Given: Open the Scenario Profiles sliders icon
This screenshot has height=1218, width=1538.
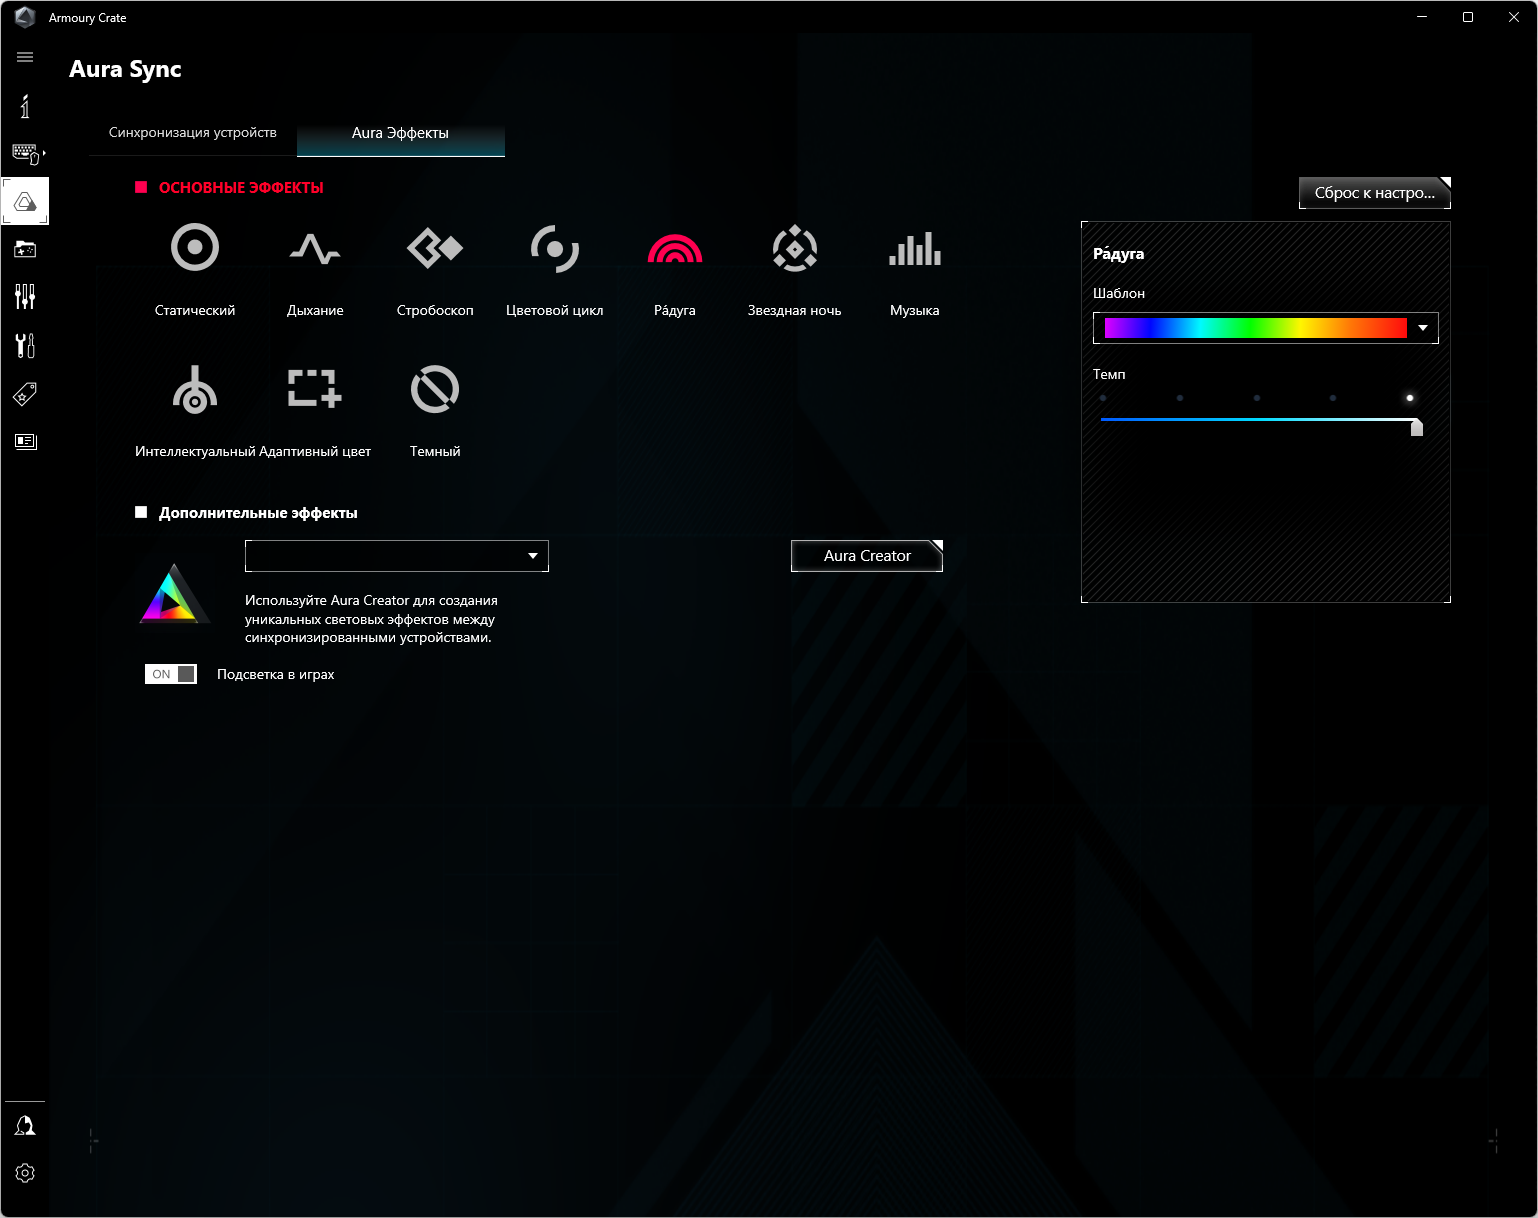Looking at the screenshot, I should coord(25,297).
